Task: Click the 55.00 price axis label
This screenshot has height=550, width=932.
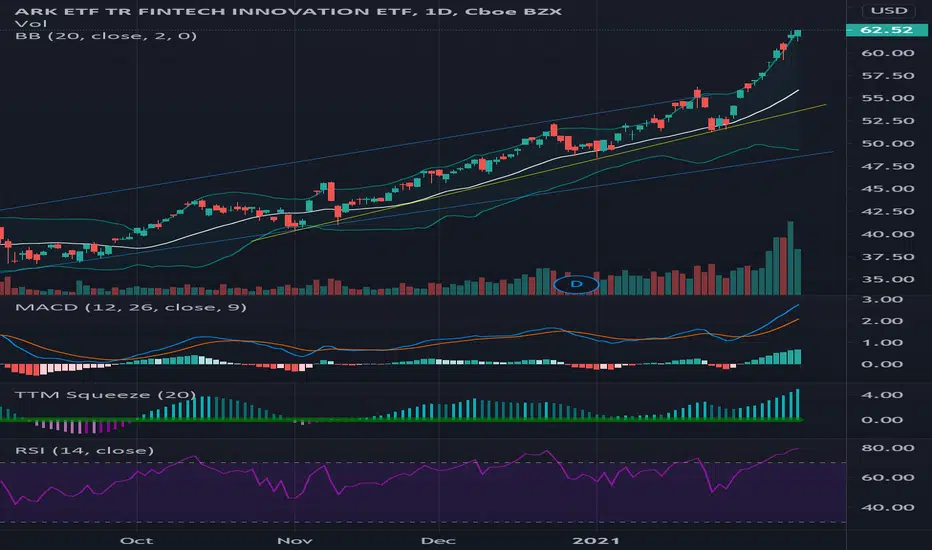Action: pos(888,98)
